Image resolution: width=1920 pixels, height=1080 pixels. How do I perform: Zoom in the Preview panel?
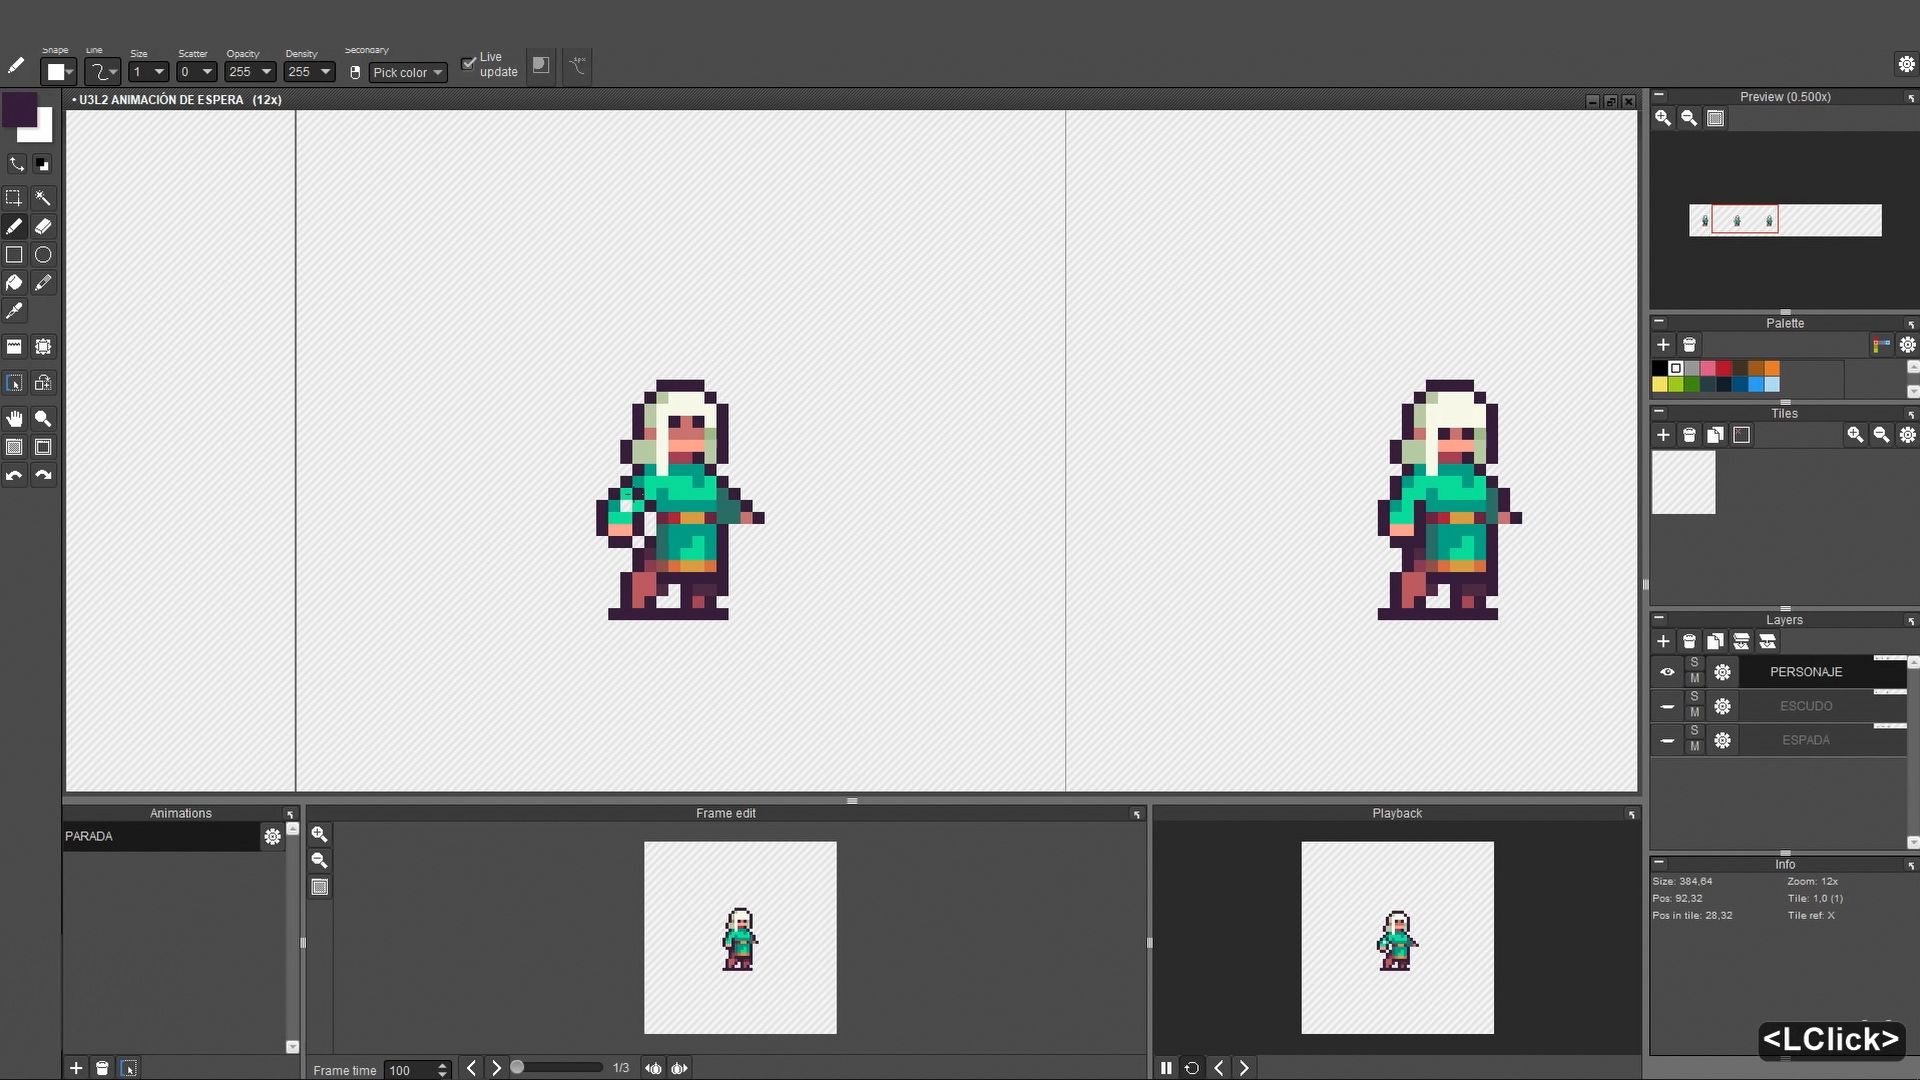point(1663,118)
